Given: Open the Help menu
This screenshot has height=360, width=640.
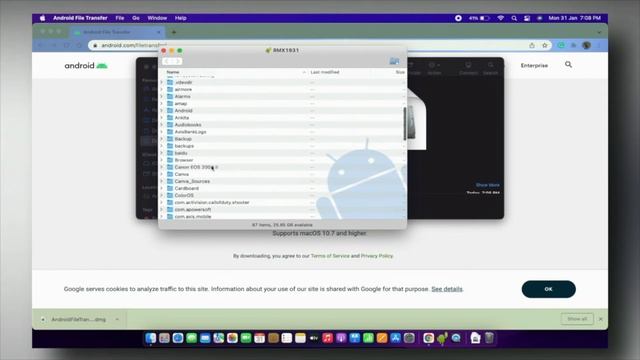Looking at the screenshot, I should pos(180,18).
